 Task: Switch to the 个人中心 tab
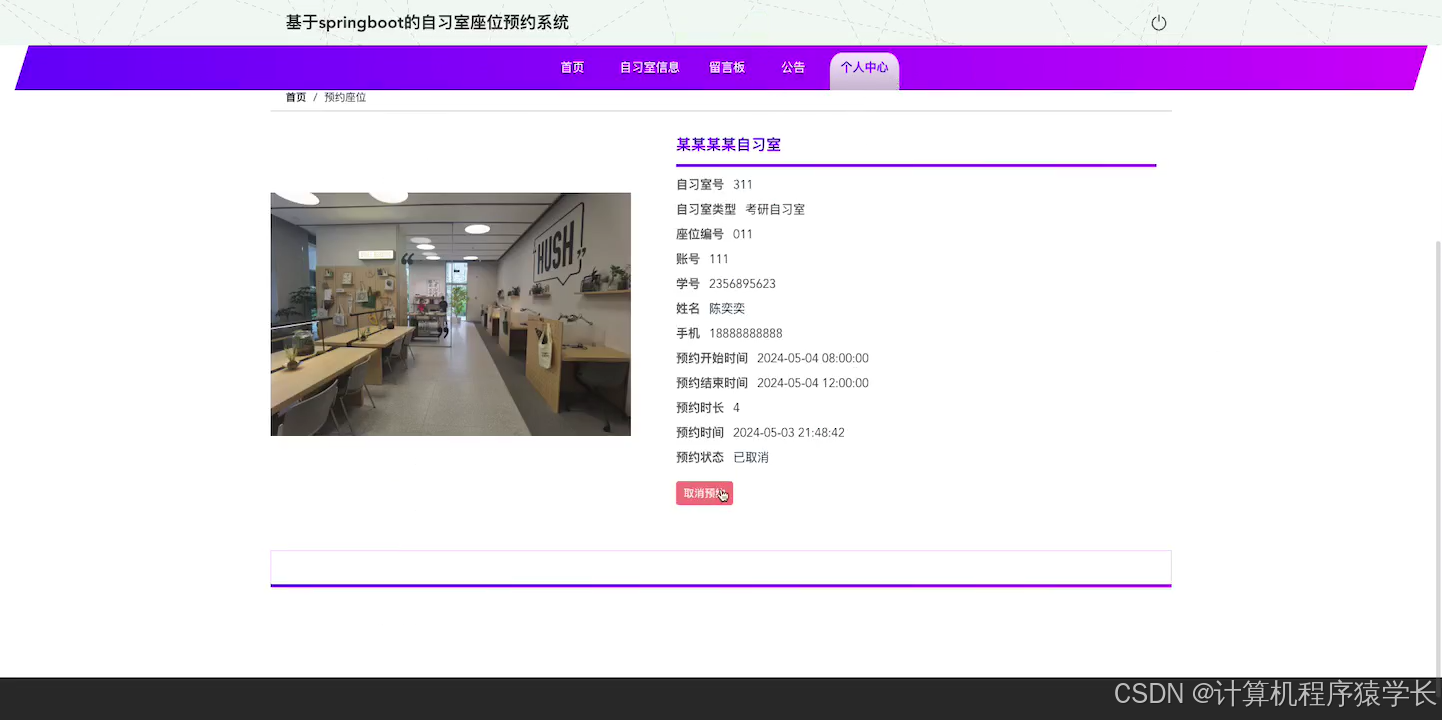(x=863, y=67)
